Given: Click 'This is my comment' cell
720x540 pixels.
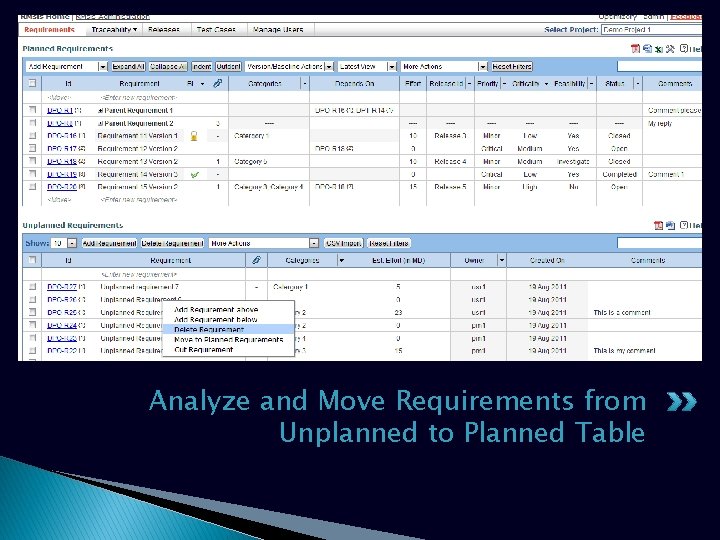Looking at the screenshot, I should click(x=624, y=350).
